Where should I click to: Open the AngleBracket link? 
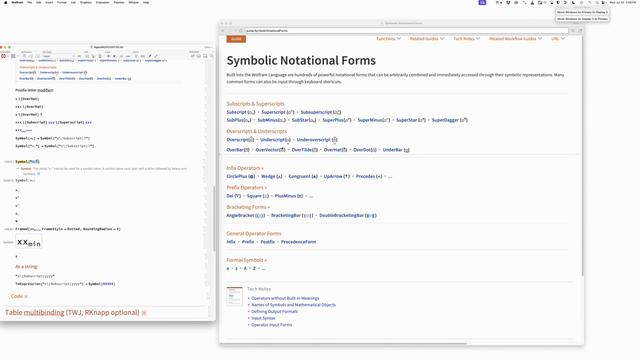click(x=246, y=216)
